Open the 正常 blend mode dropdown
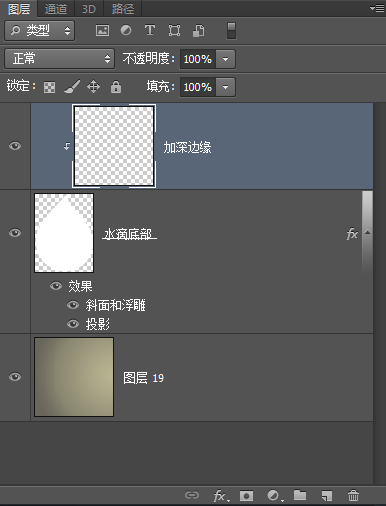 tap(60, 59)
